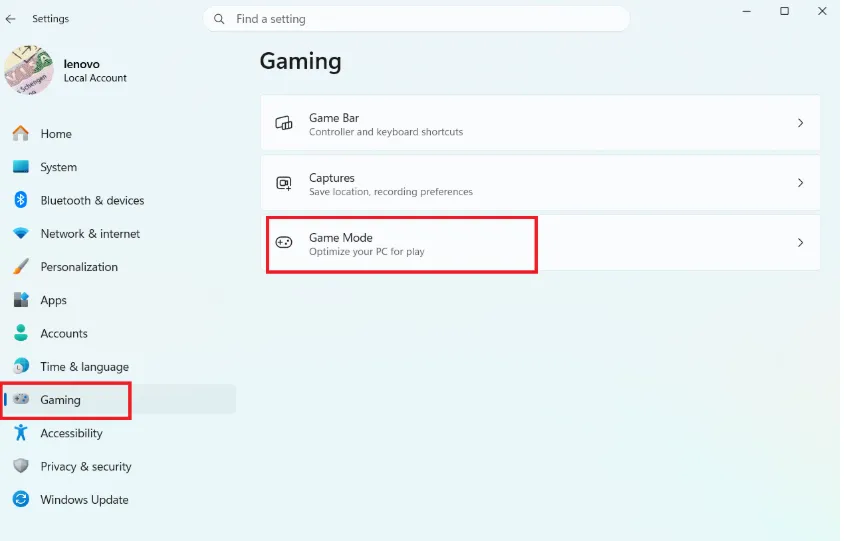The image size is (844, 541).
Task: Open Game Mode title text
Action: pyautogui.click(x=341, y=237)
